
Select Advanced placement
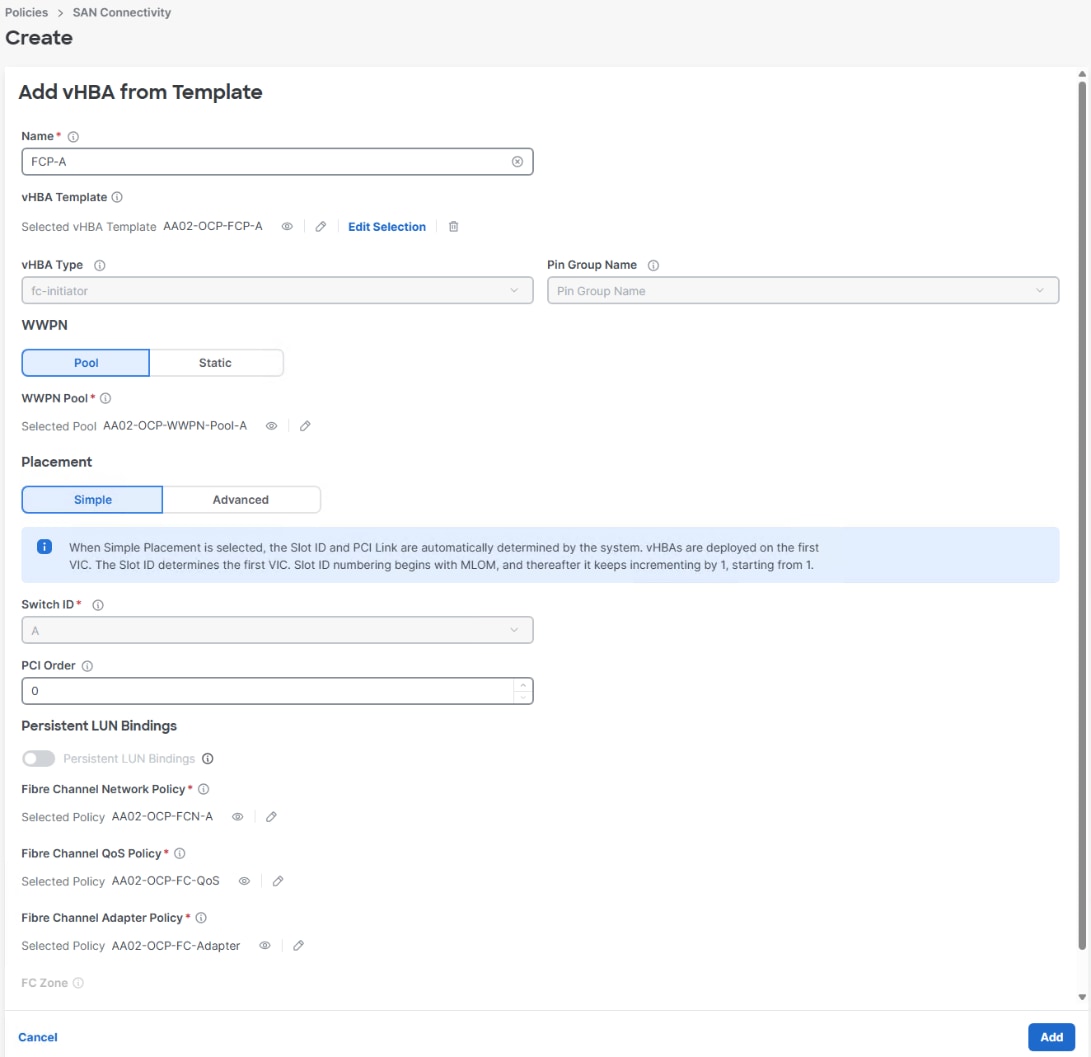pos(241,500)
